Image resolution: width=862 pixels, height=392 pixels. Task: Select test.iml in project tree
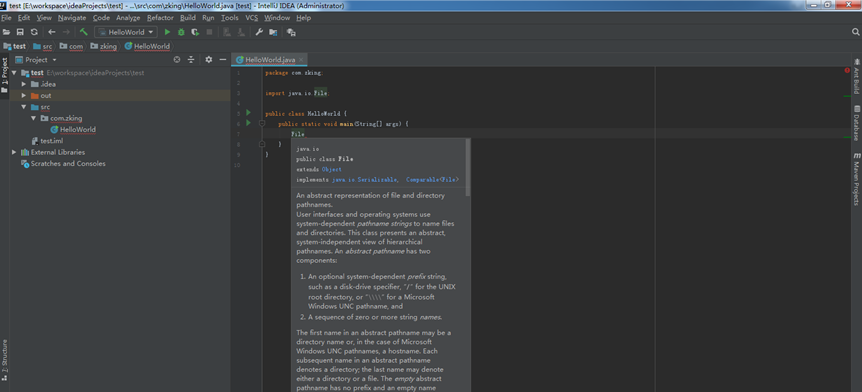point(47,141)
